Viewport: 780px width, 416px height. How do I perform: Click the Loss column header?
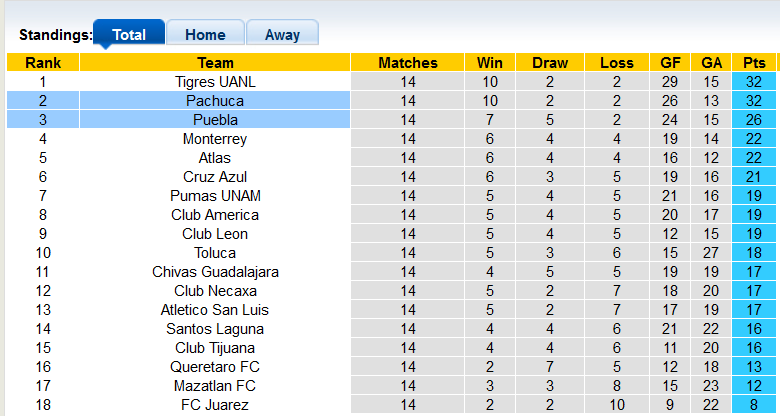tap(616, 63)
